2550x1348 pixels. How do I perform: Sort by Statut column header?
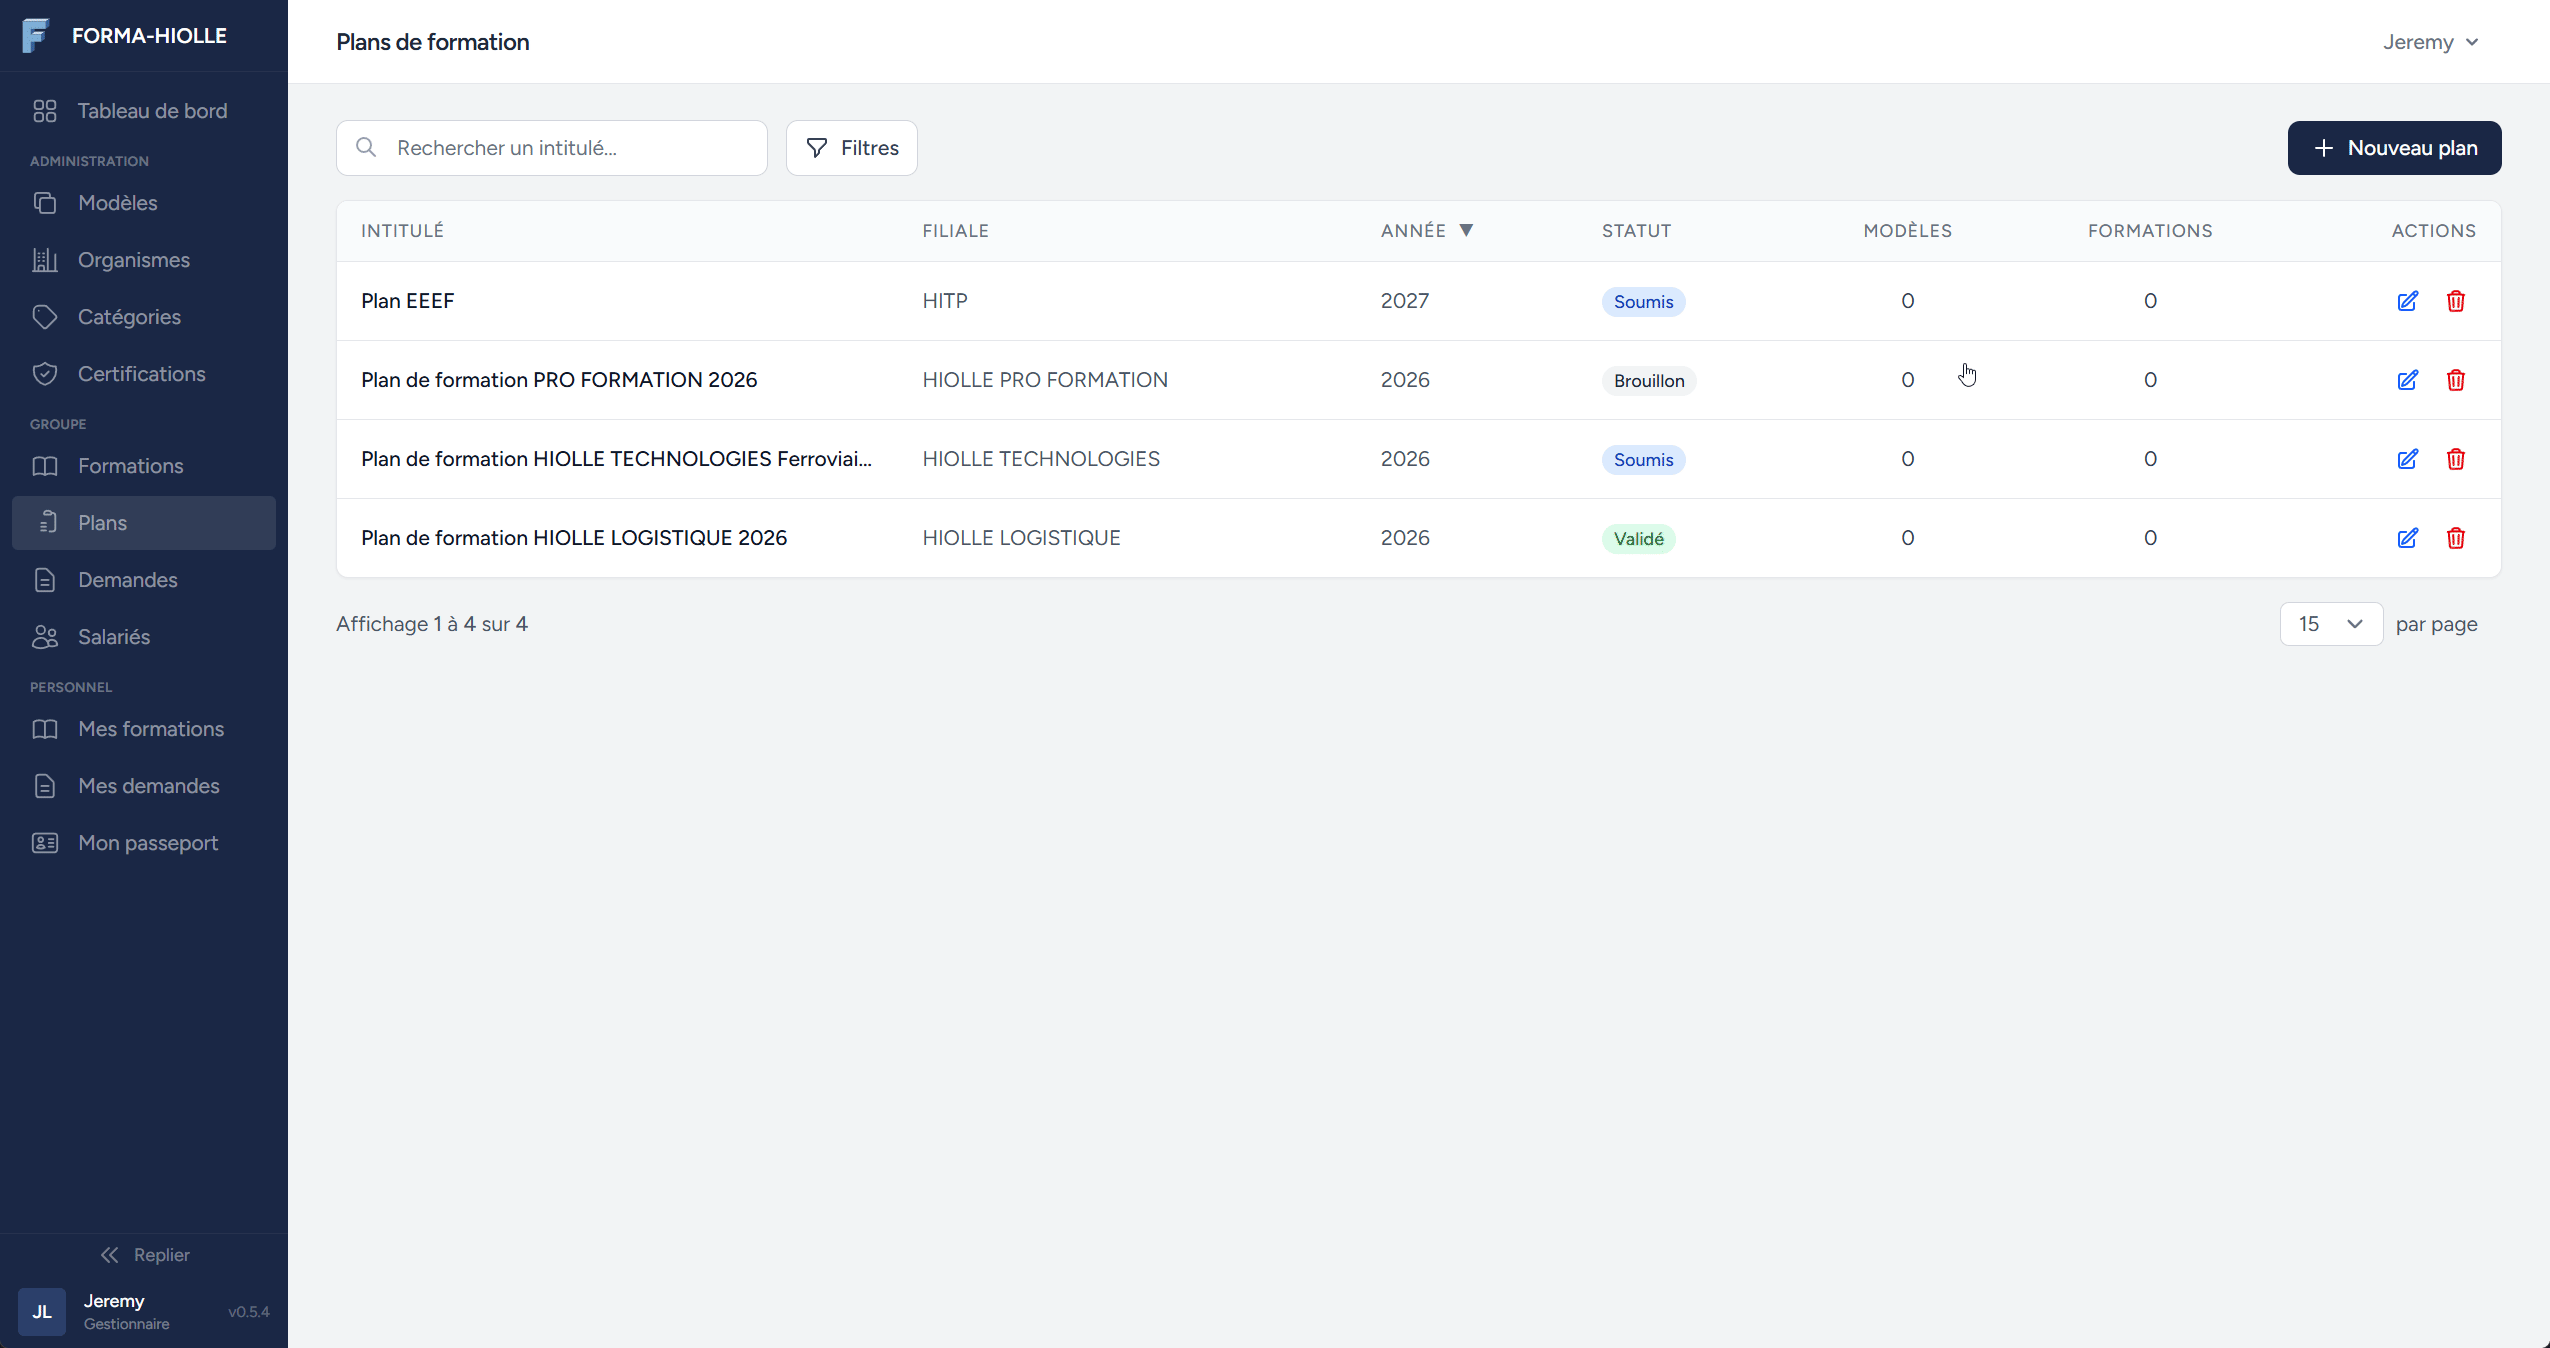tap(1636, 231)
